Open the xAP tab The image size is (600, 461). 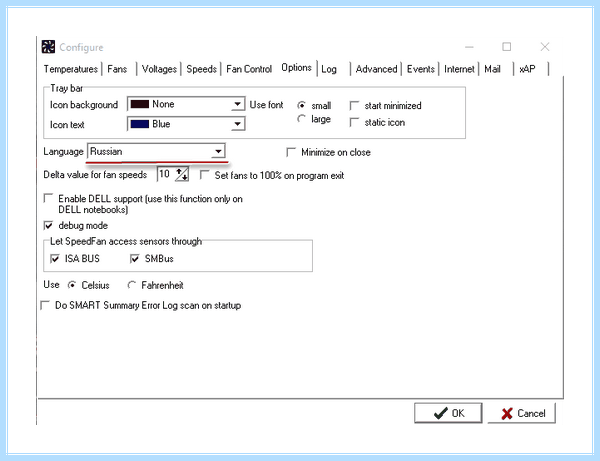pos(527,69)
